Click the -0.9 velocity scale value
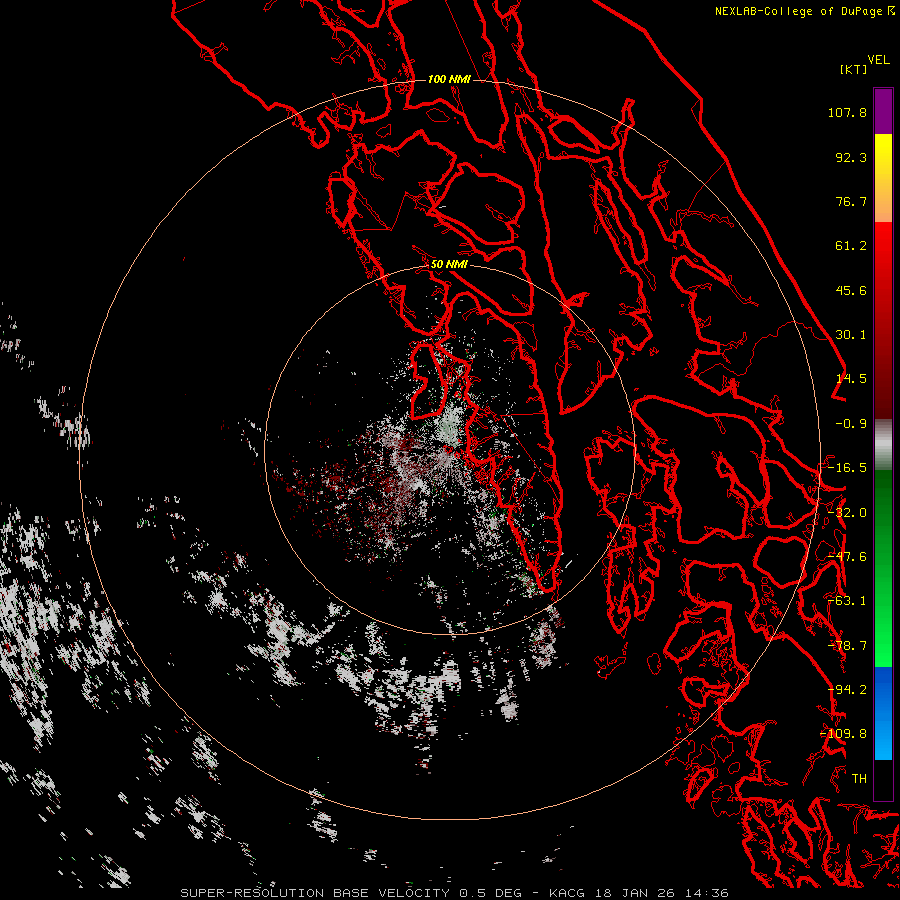The height and width of the screenshot is (900, 900). 851,424
